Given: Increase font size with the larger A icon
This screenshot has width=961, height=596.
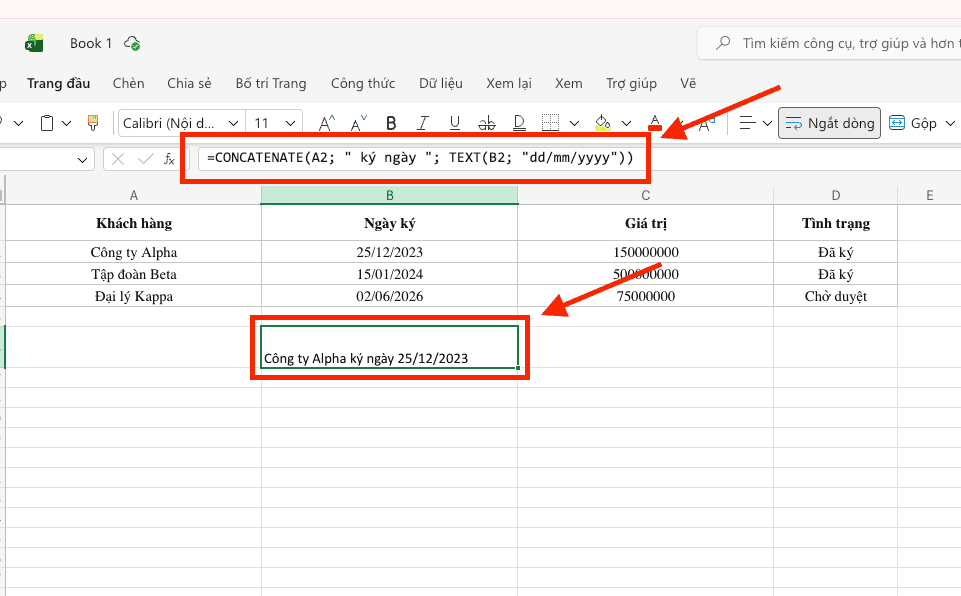Looking at the screenshot, I should pos(327,123).
